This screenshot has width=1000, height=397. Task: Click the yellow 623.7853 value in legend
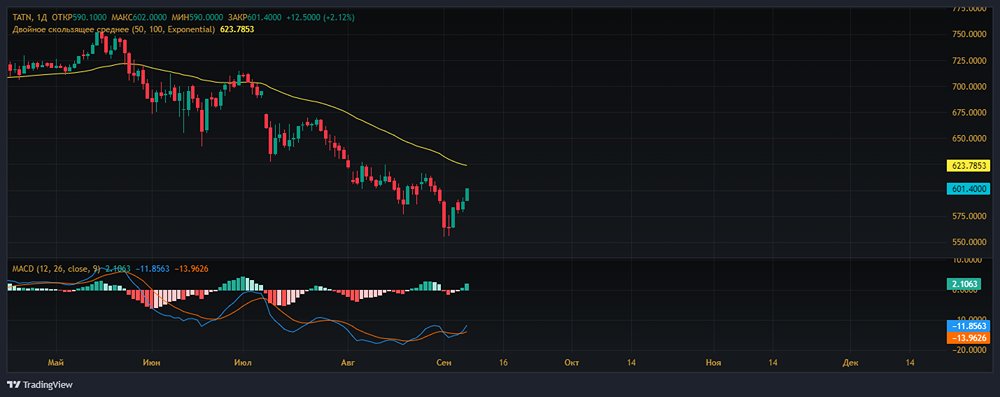coord(237,29)
